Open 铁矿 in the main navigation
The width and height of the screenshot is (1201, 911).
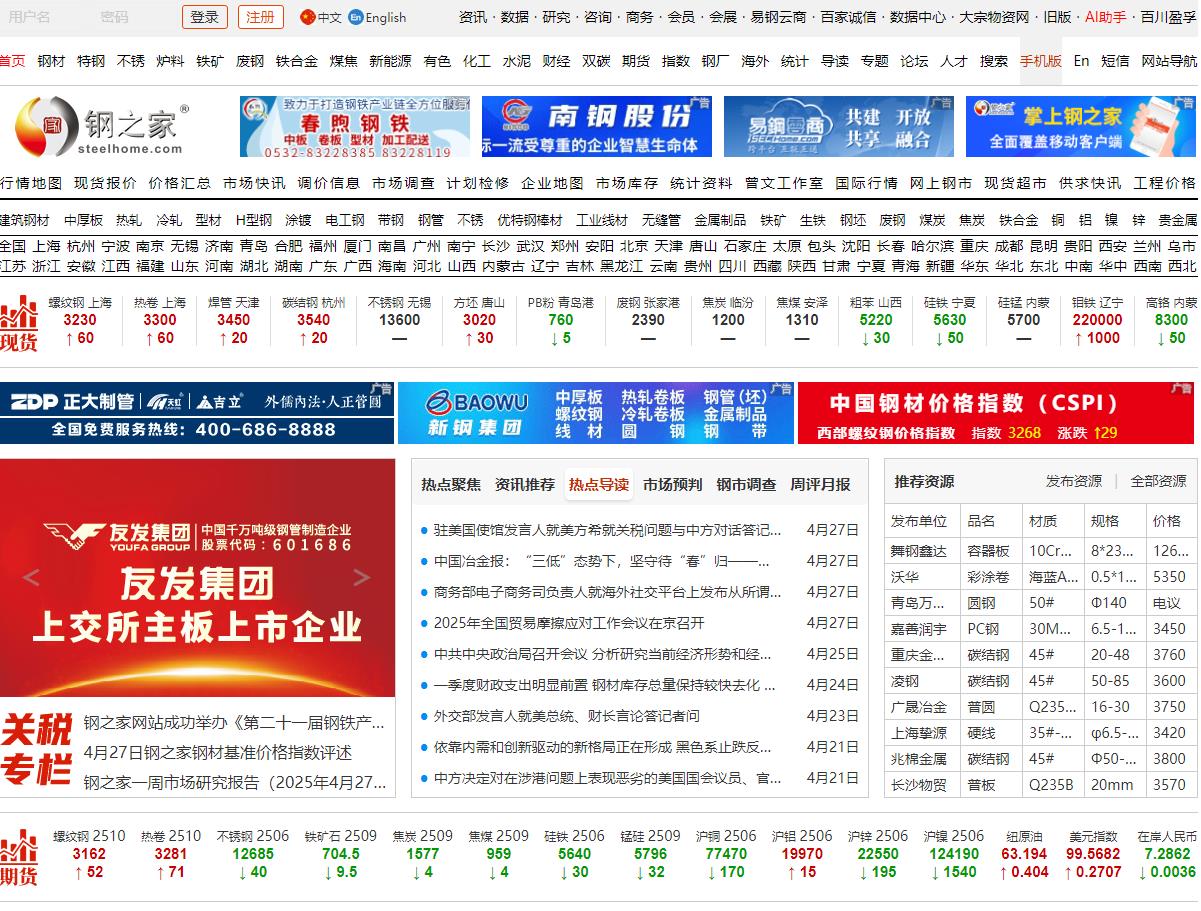(x=210, y=61)
